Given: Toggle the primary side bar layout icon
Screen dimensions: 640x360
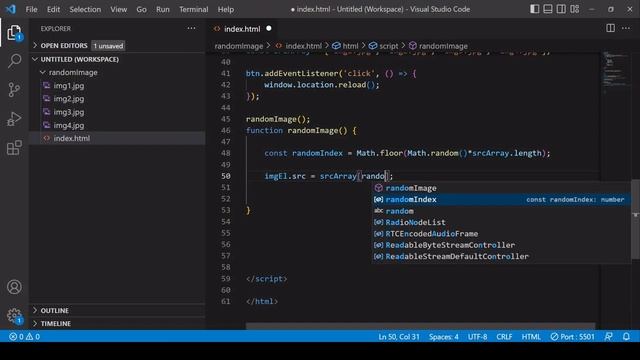Looking at the screenshot, I should [534, 9].
